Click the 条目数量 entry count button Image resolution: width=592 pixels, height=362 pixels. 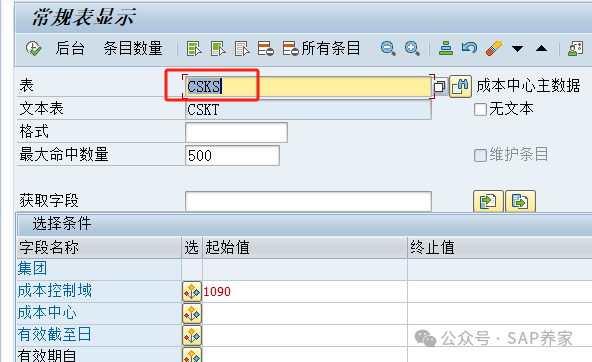(133, 49)
